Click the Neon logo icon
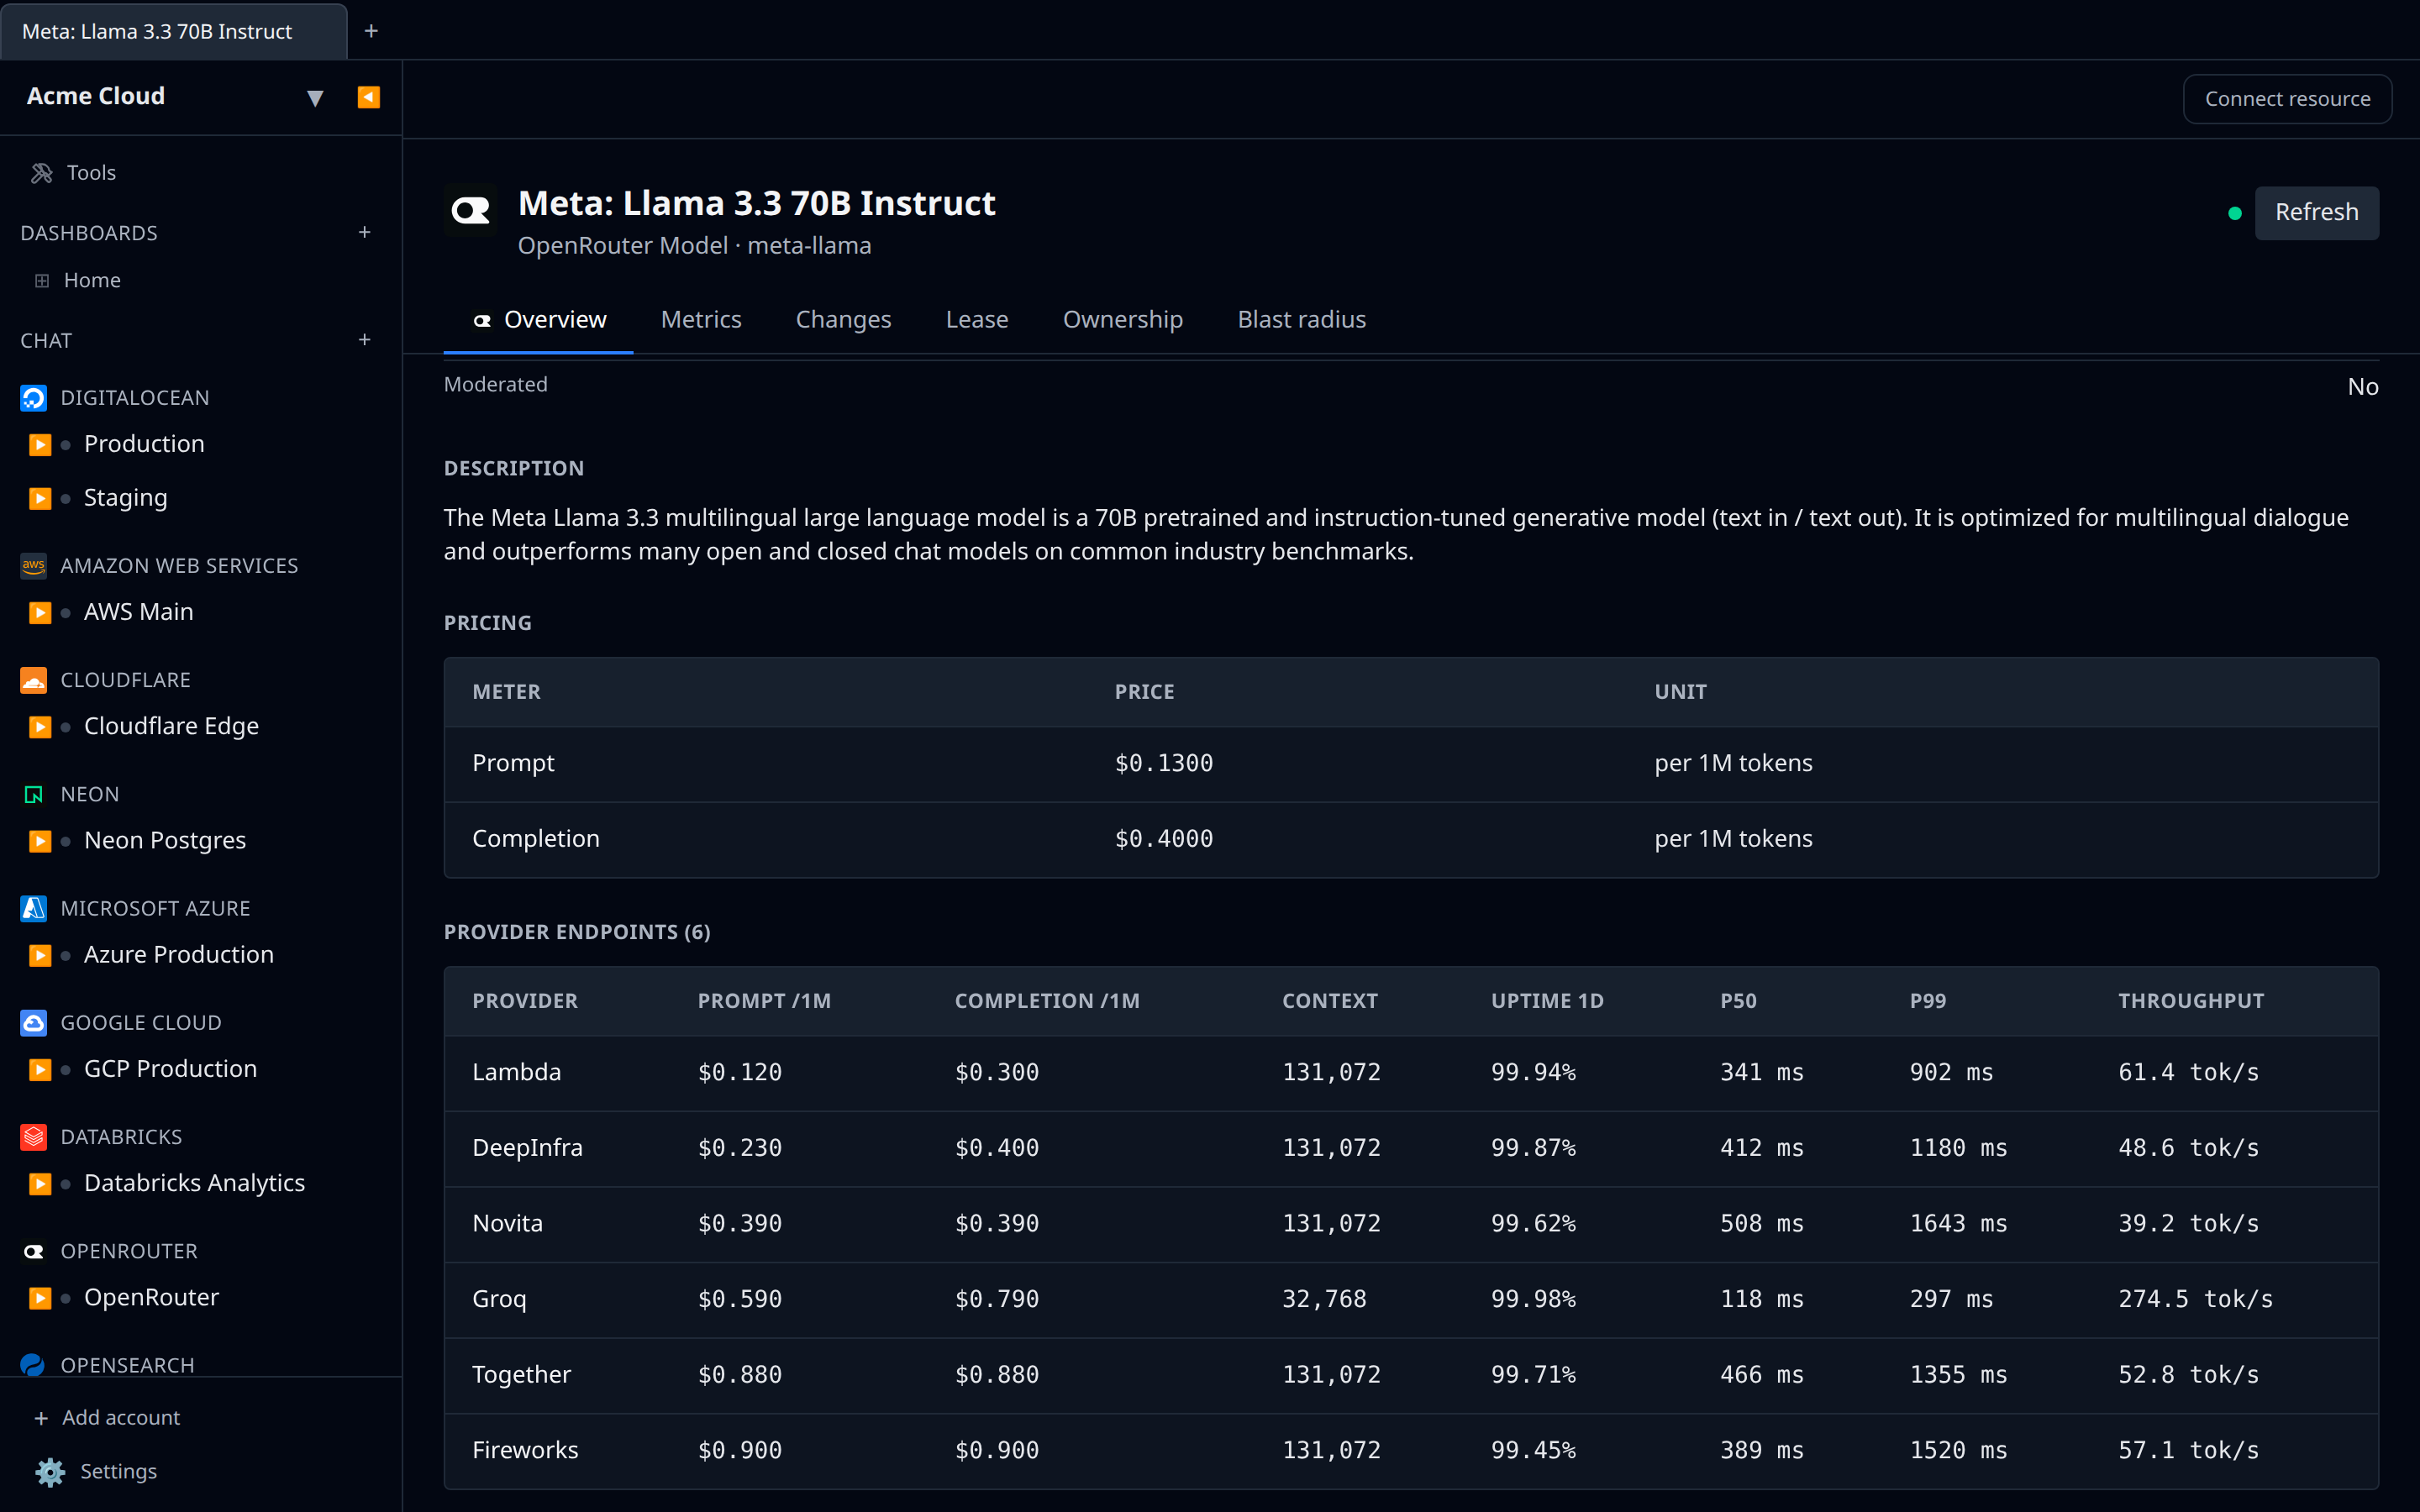The image size is (2420, 1512). click(33, 794)
